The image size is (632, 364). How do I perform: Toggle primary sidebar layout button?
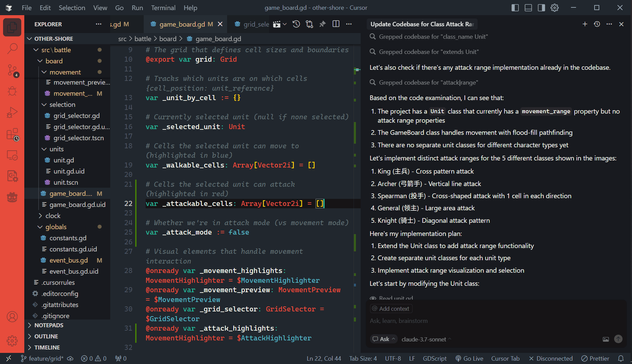[515, 8]
